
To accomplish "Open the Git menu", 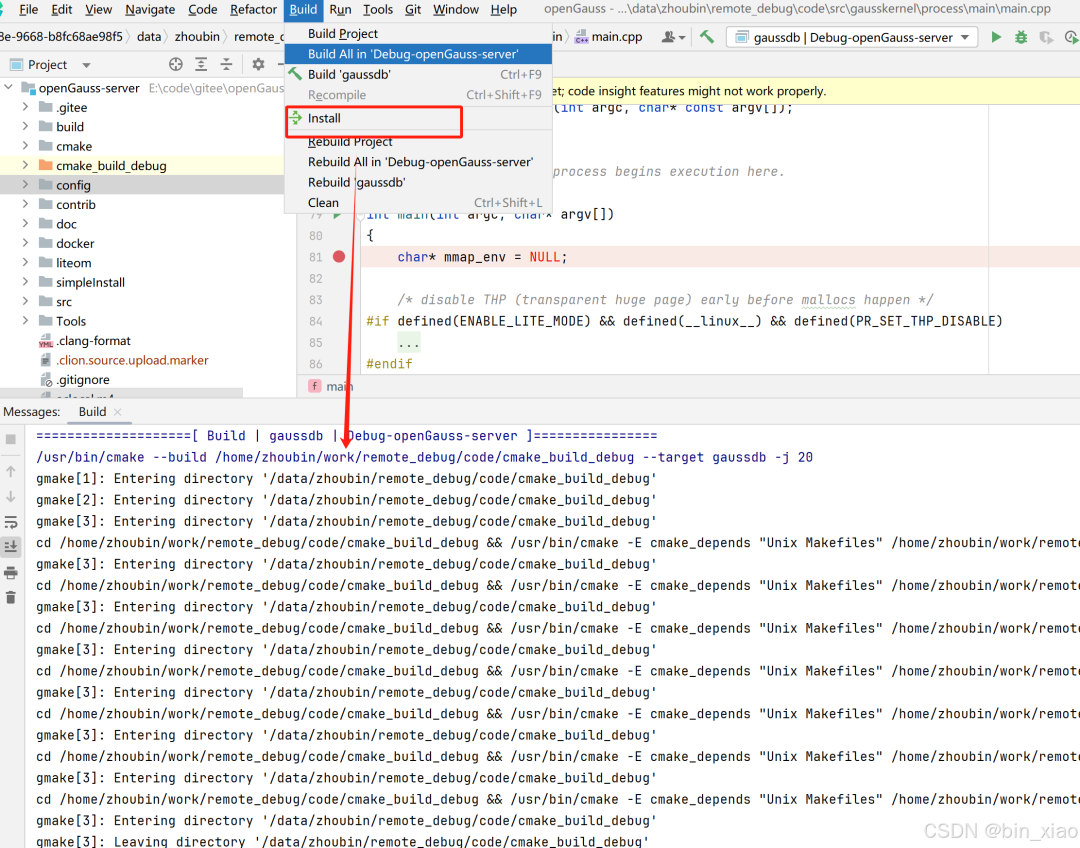I will [413, 10].
